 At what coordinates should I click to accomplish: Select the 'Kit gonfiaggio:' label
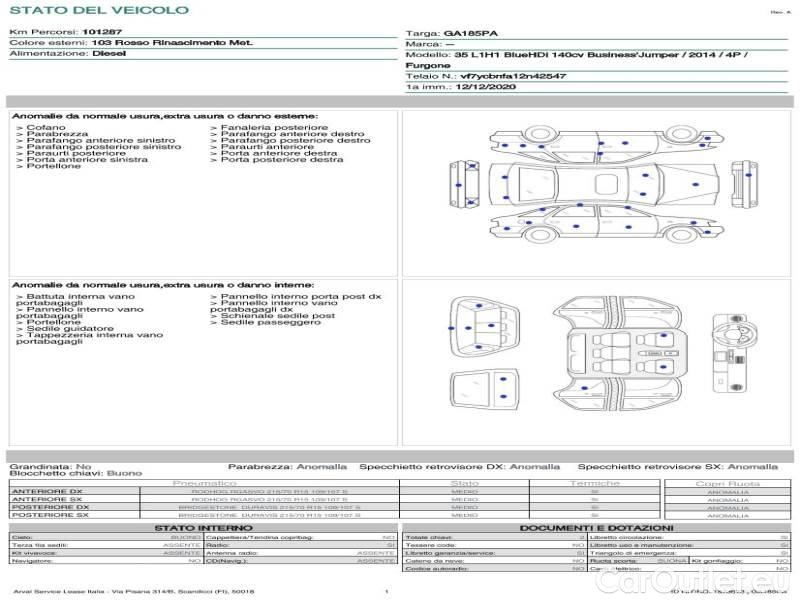click(717, 561)
